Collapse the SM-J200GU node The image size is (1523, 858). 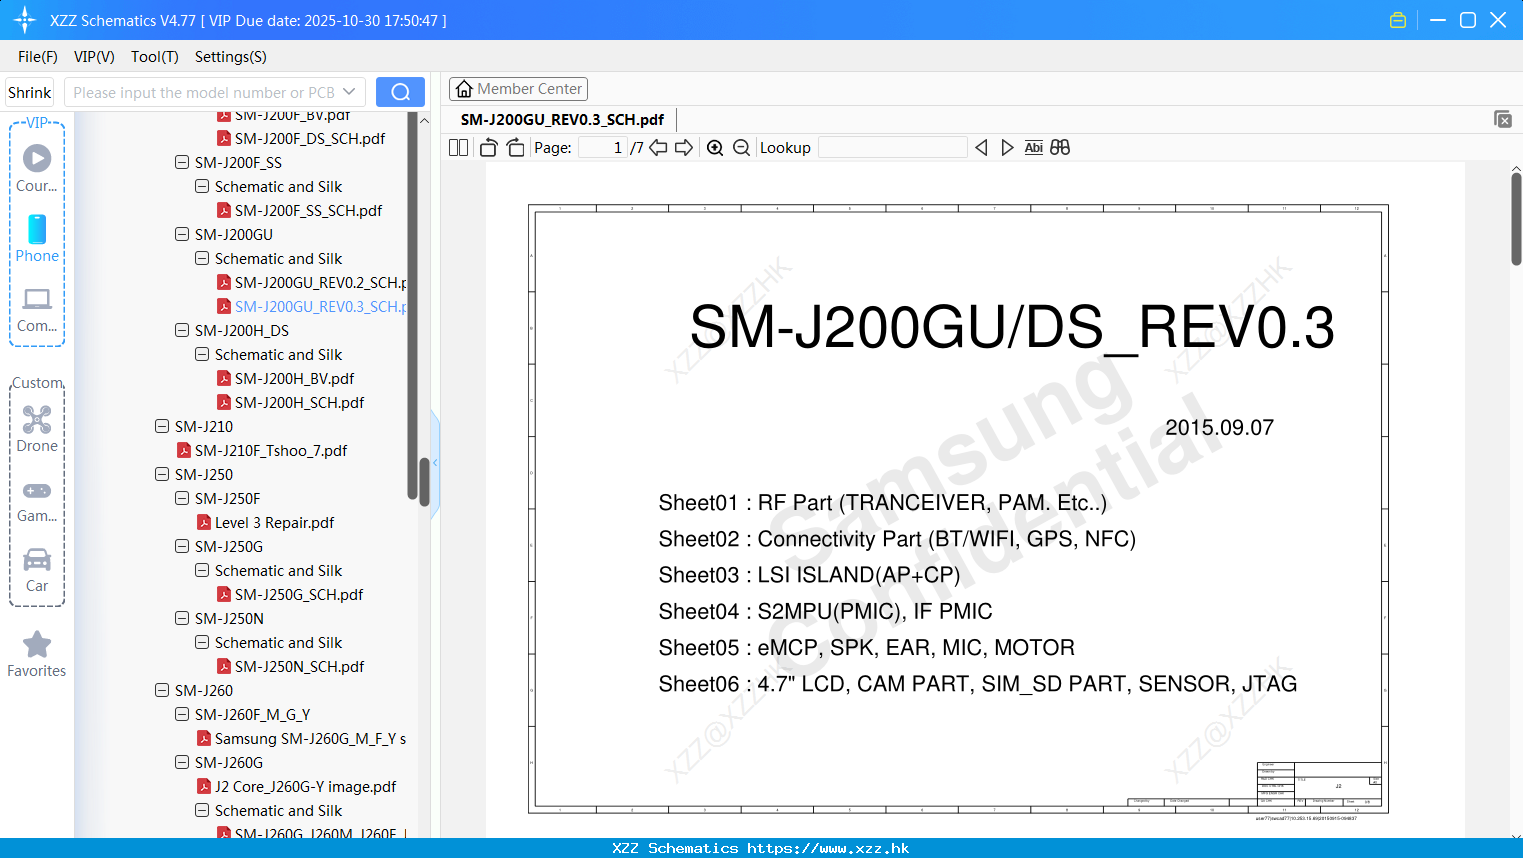[182, 234]
